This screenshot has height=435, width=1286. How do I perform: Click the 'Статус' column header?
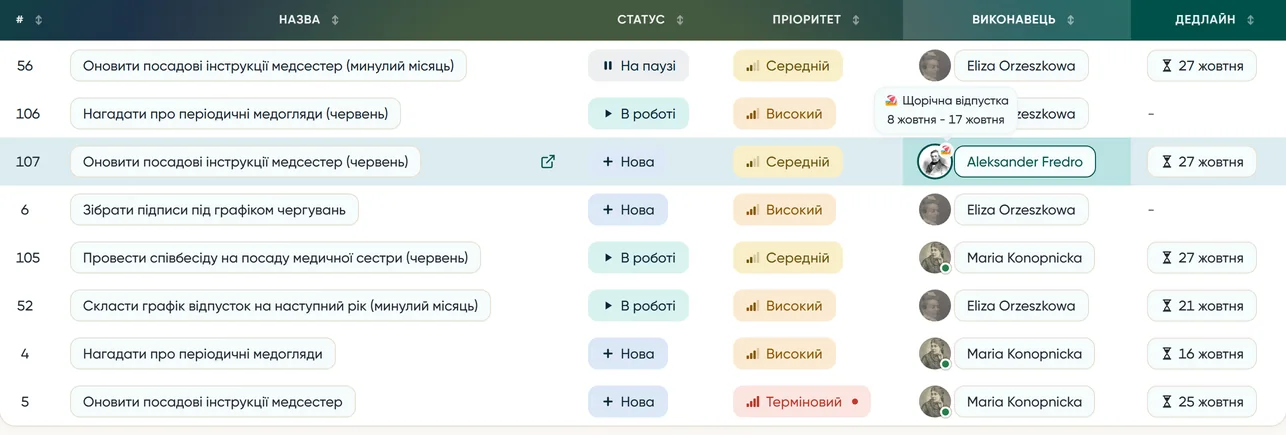coord(641,20)
